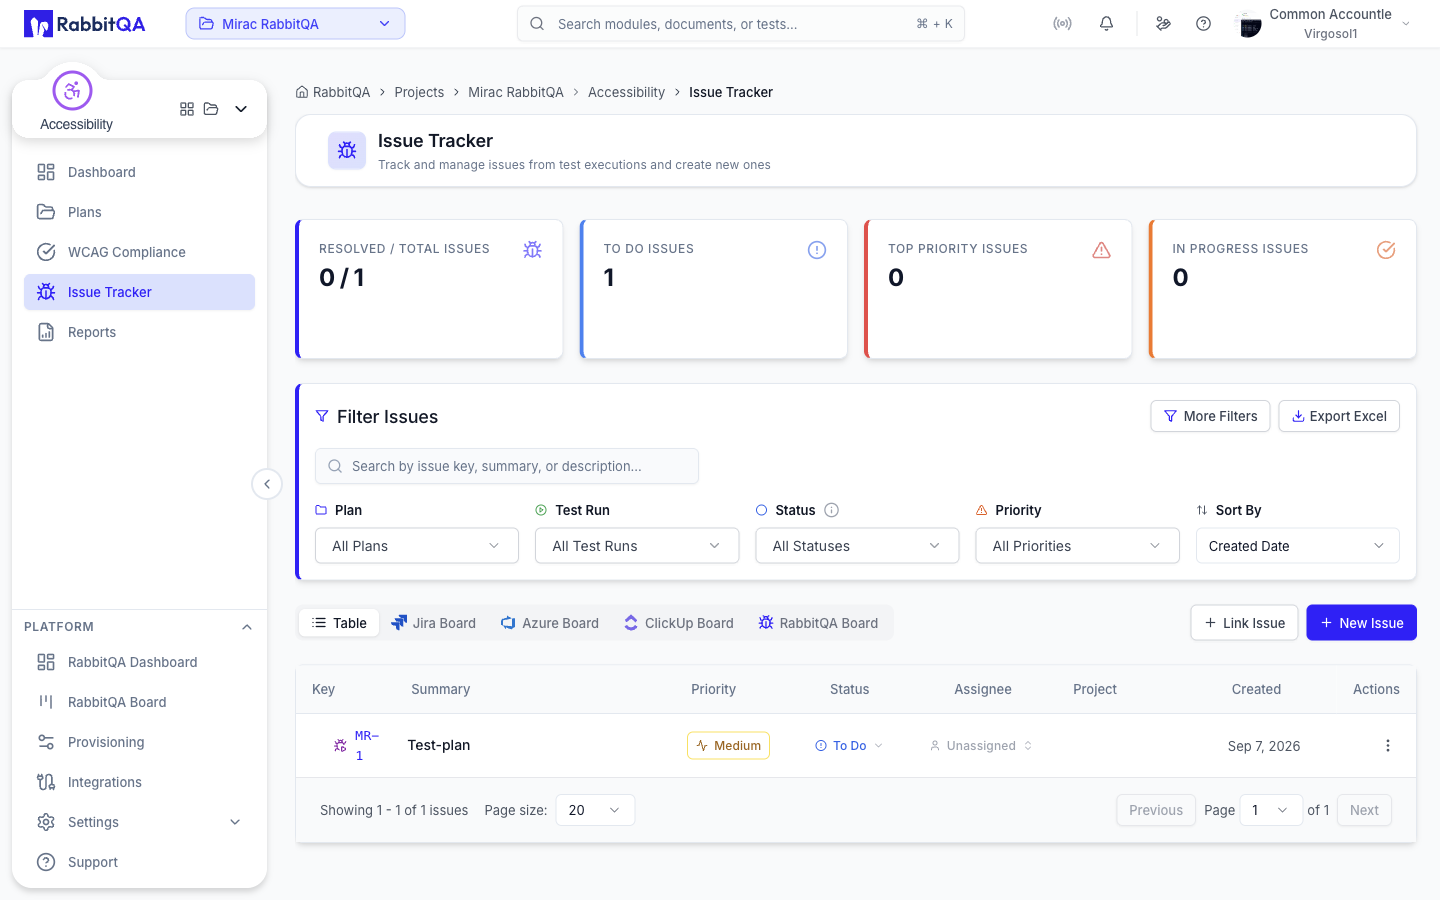Image resolution: width=1440 pixels, height=900 pixels.
Task: Open WCAG Compliance in sidebar
Action: point(139,252)
